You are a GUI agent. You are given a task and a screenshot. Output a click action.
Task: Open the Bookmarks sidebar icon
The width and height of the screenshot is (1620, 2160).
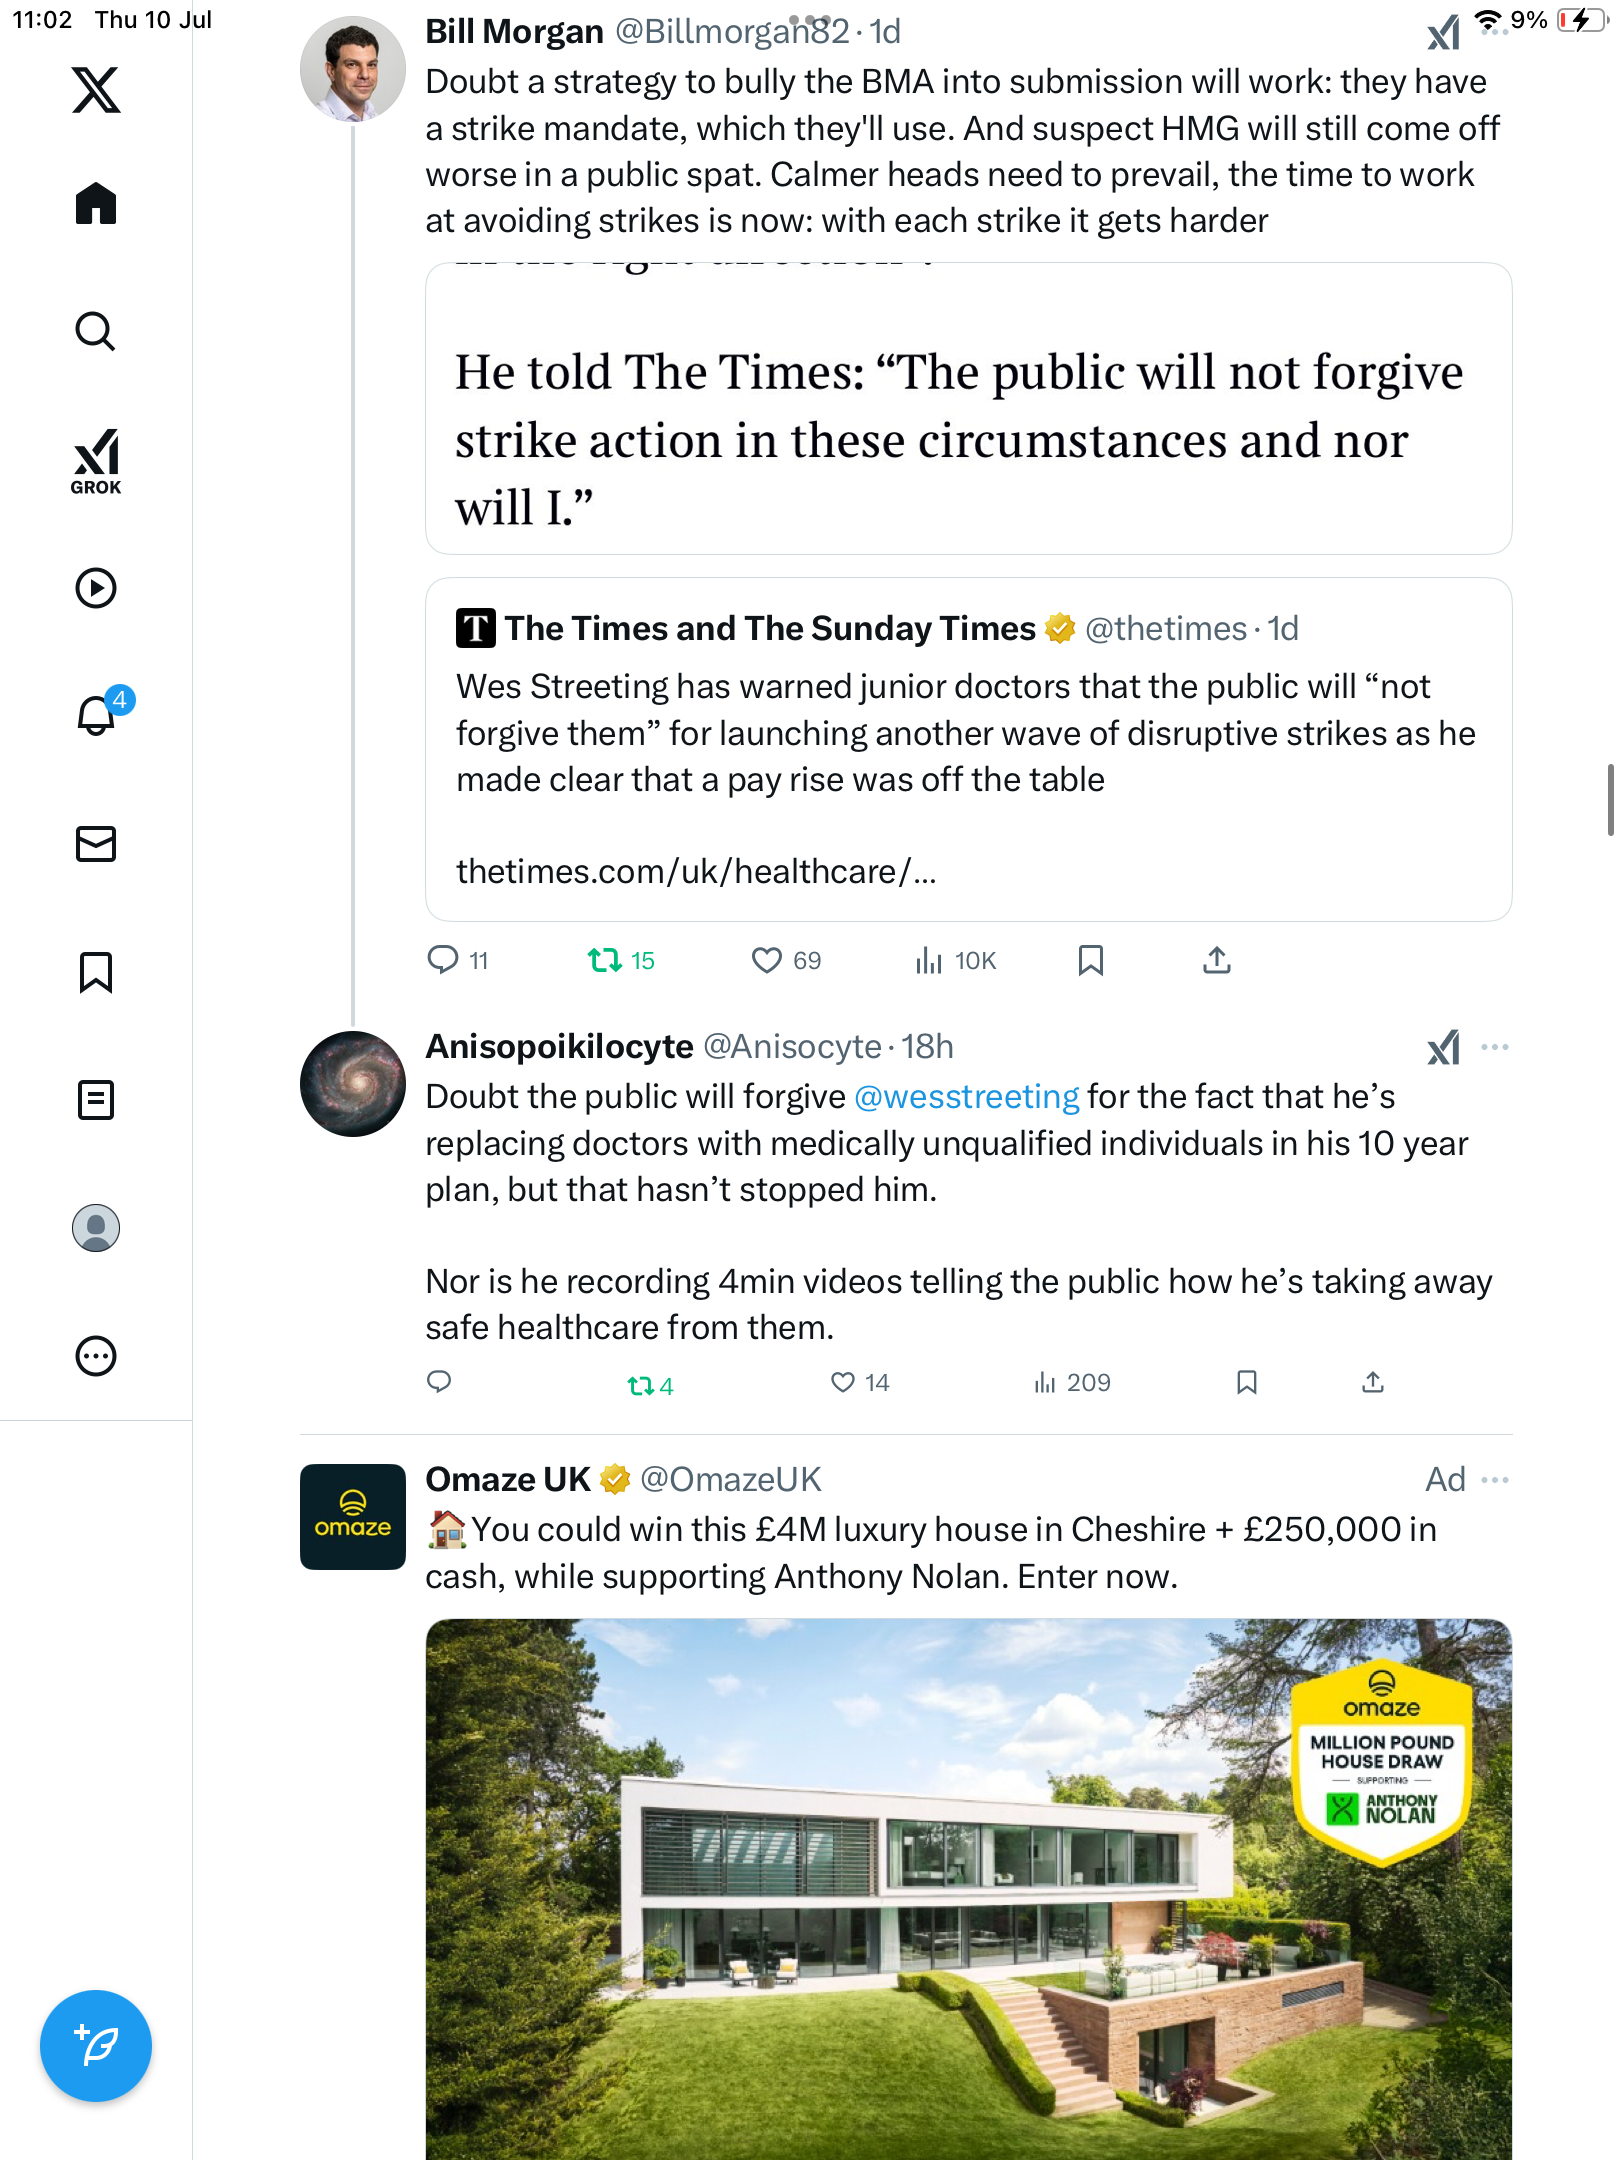click(96, 972)
